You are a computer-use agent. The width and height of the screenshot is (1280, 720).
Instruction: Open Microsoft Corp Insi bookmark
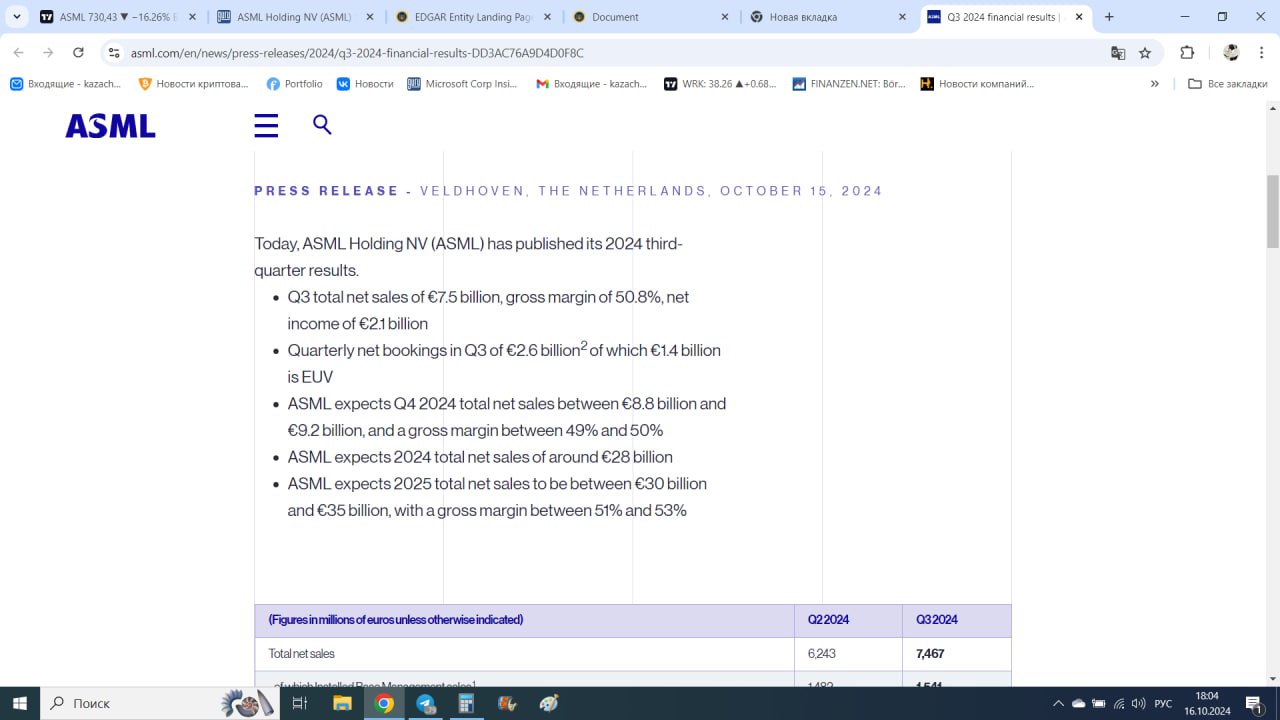[x=462, y=84]
